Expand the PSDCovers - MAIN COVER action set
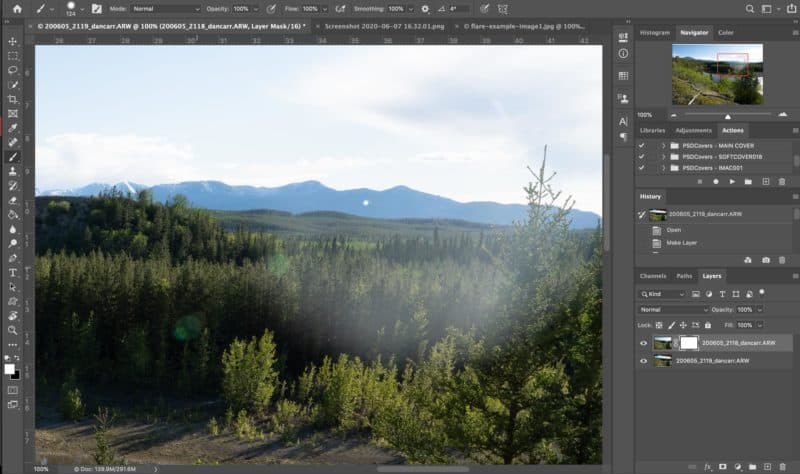 (663, 145)
